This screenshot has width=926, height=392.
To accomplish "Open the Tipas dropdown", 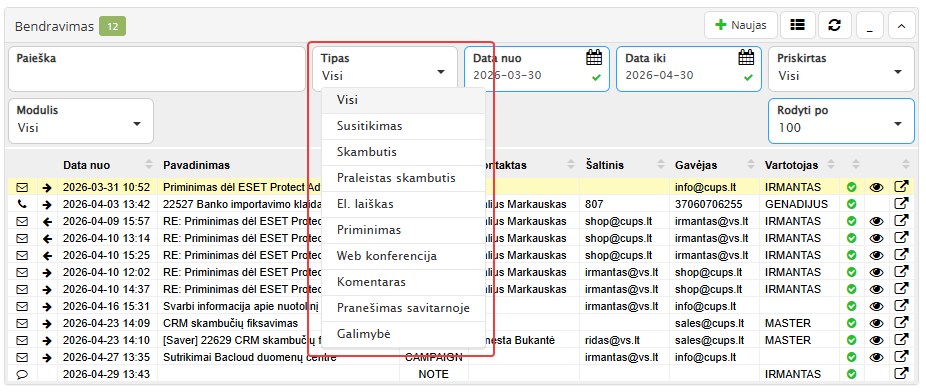I will [384, 68].
